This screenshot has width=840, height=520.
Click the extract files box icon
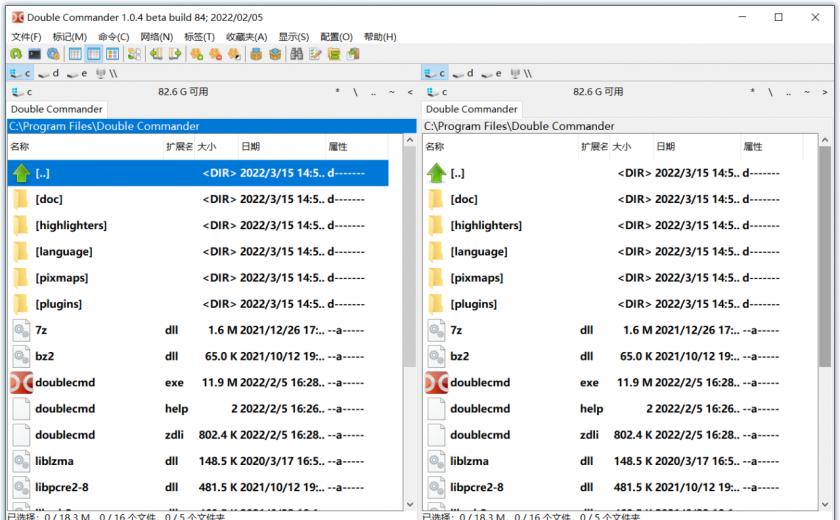275,54
